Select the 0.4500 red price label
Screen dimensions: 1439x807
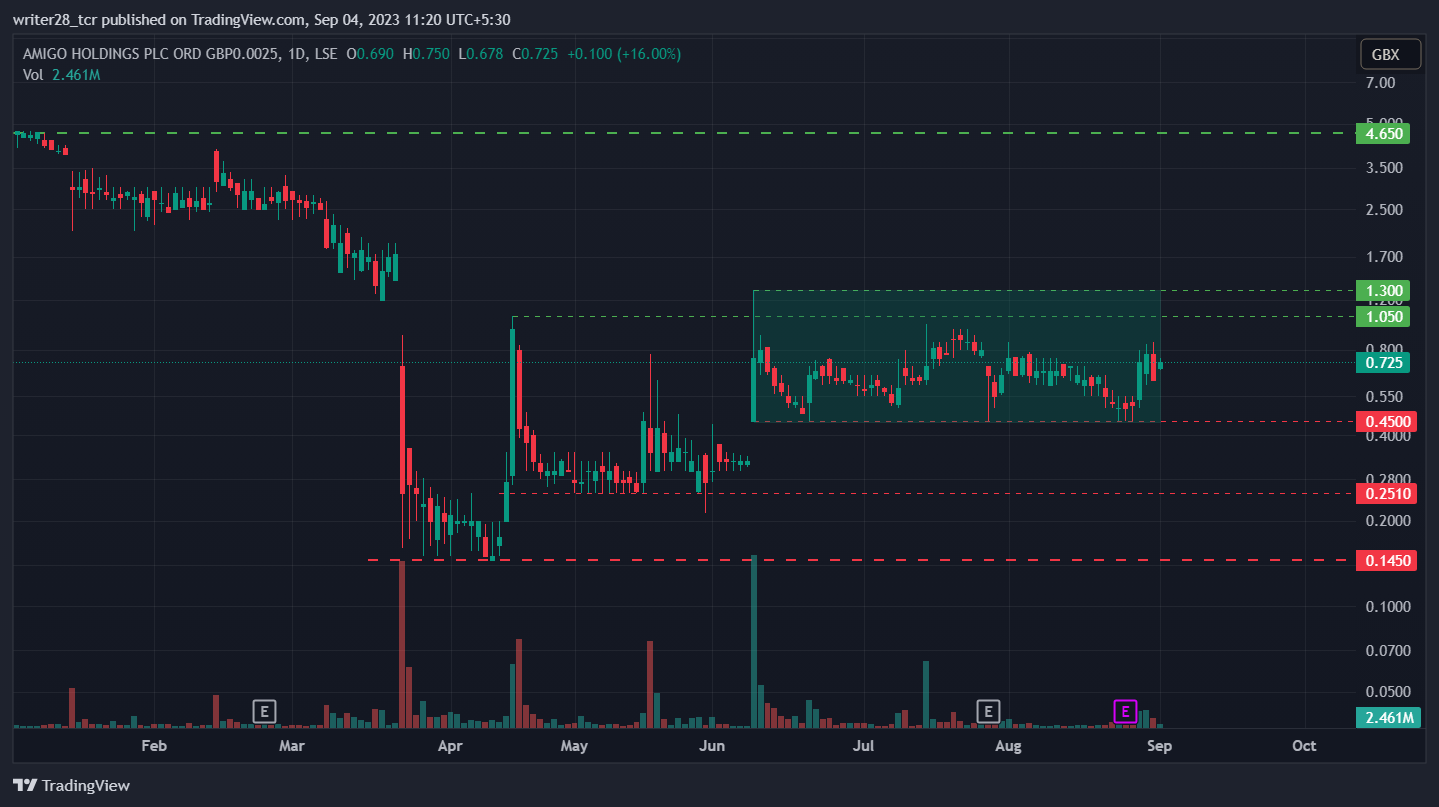1386,422
